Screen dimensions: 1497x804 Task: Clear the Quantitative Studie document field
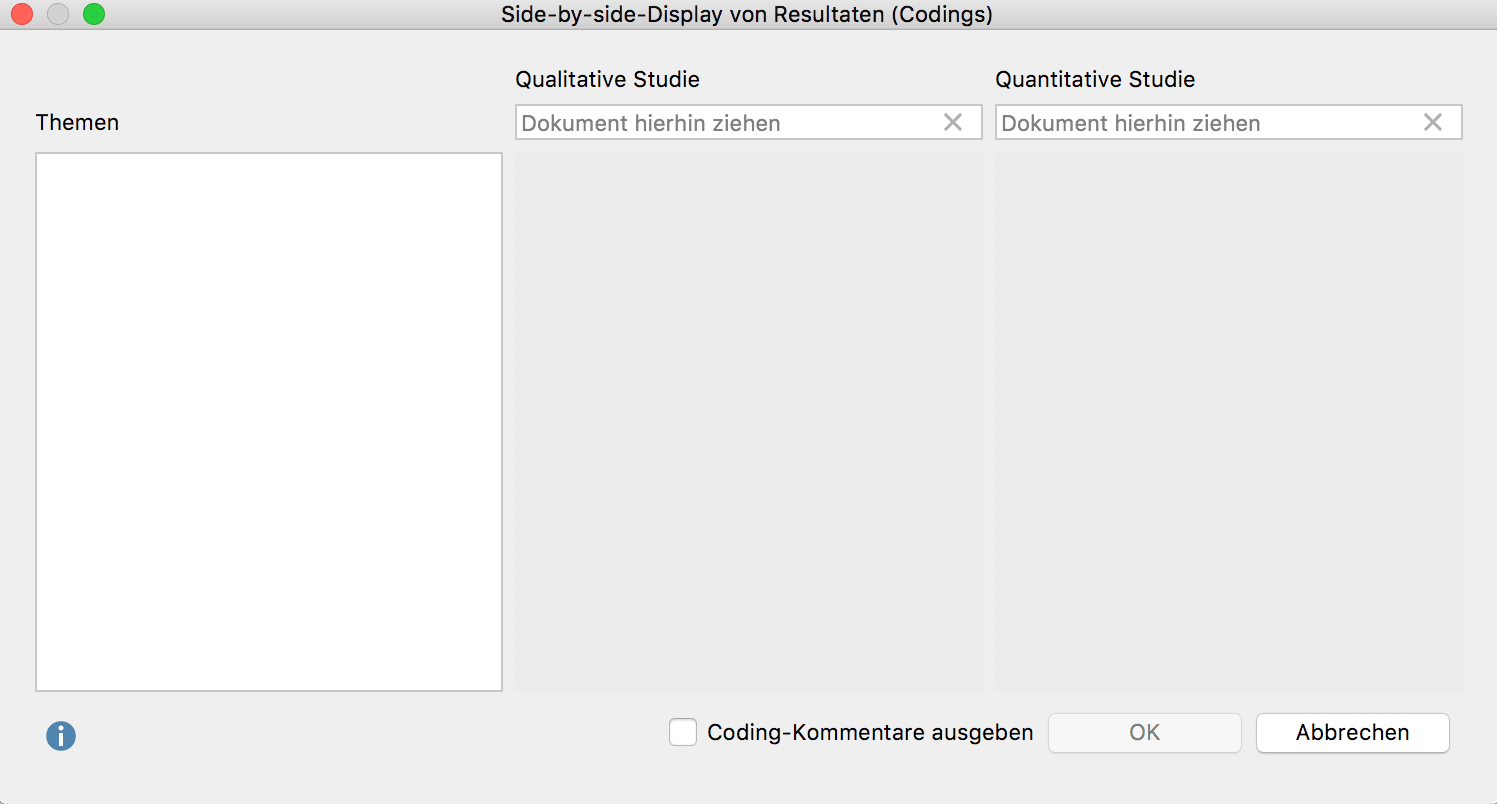pos(1433,122)
